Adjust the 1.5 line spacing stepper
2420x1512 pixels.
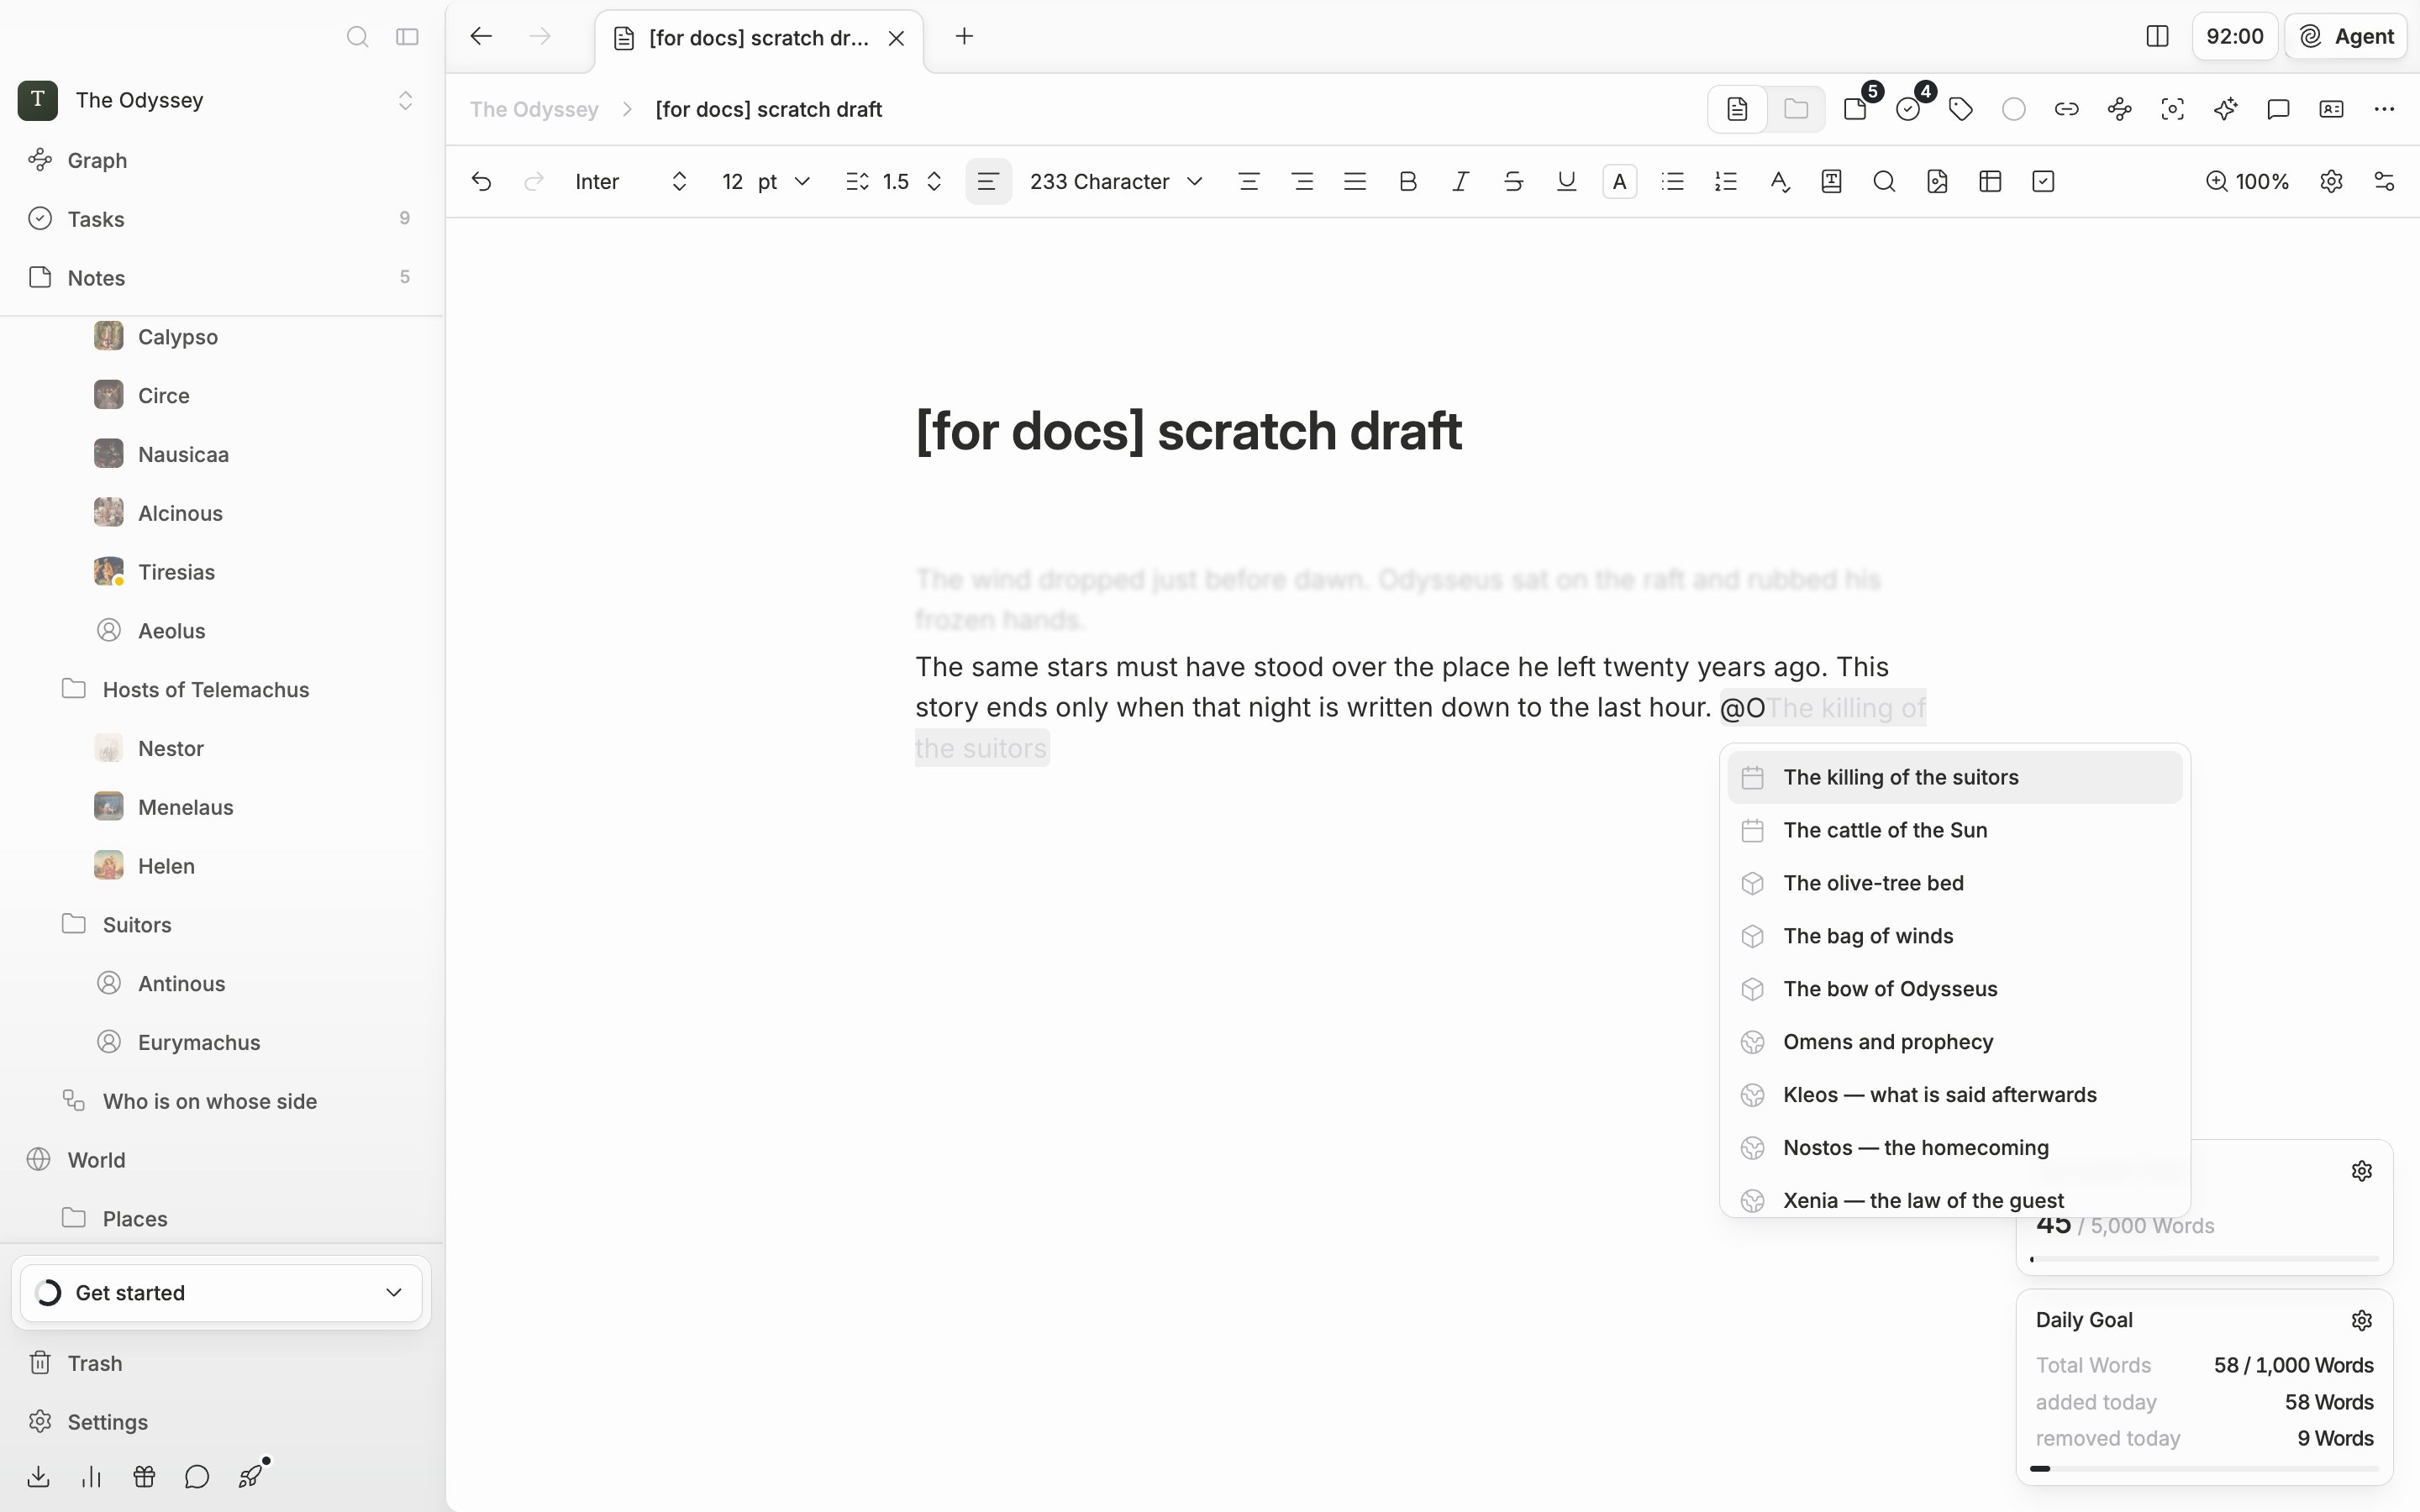(x=934, y=181)
